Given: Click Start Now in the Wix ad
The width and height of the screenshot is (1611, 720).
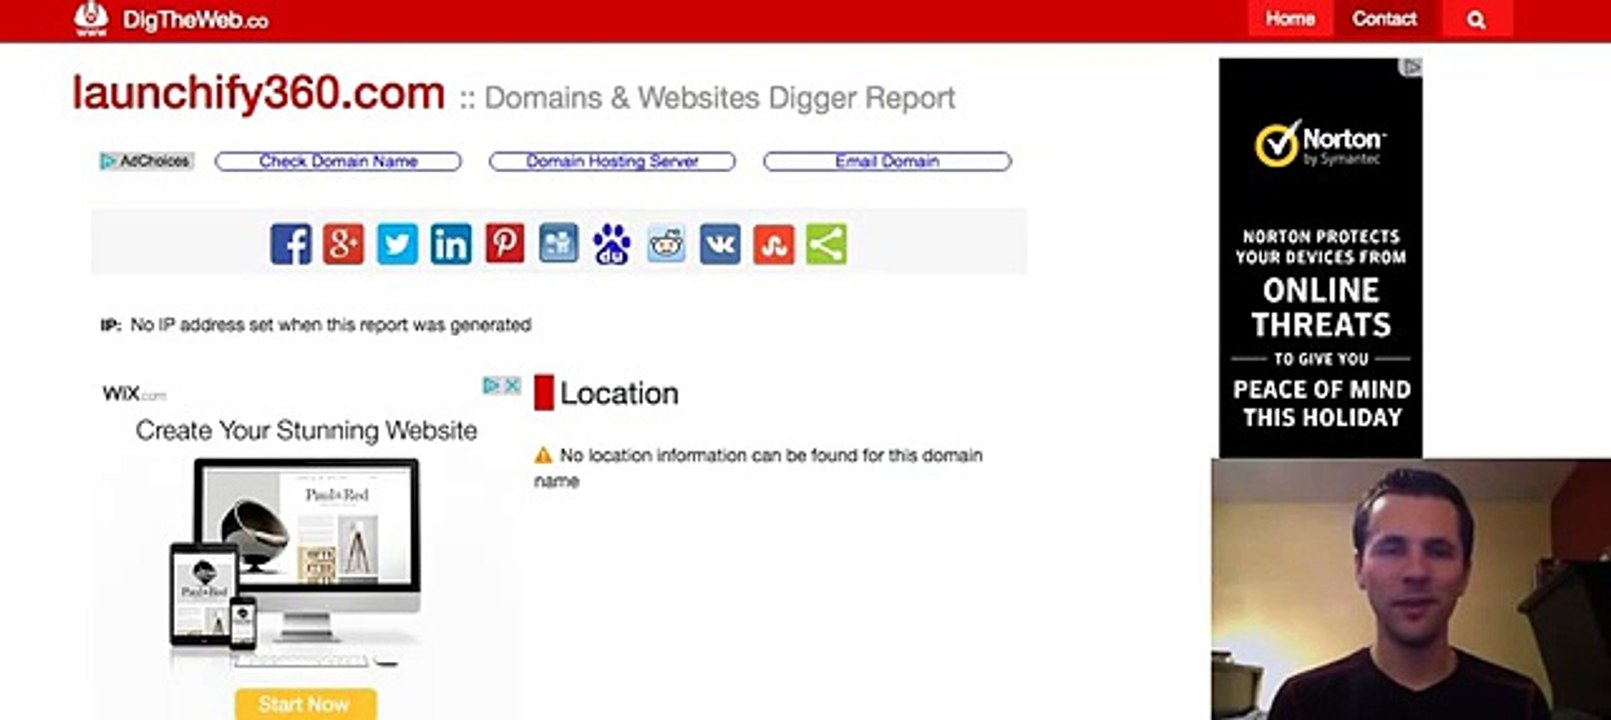Looking at the screenshot, I should click(x=306, y=704).
